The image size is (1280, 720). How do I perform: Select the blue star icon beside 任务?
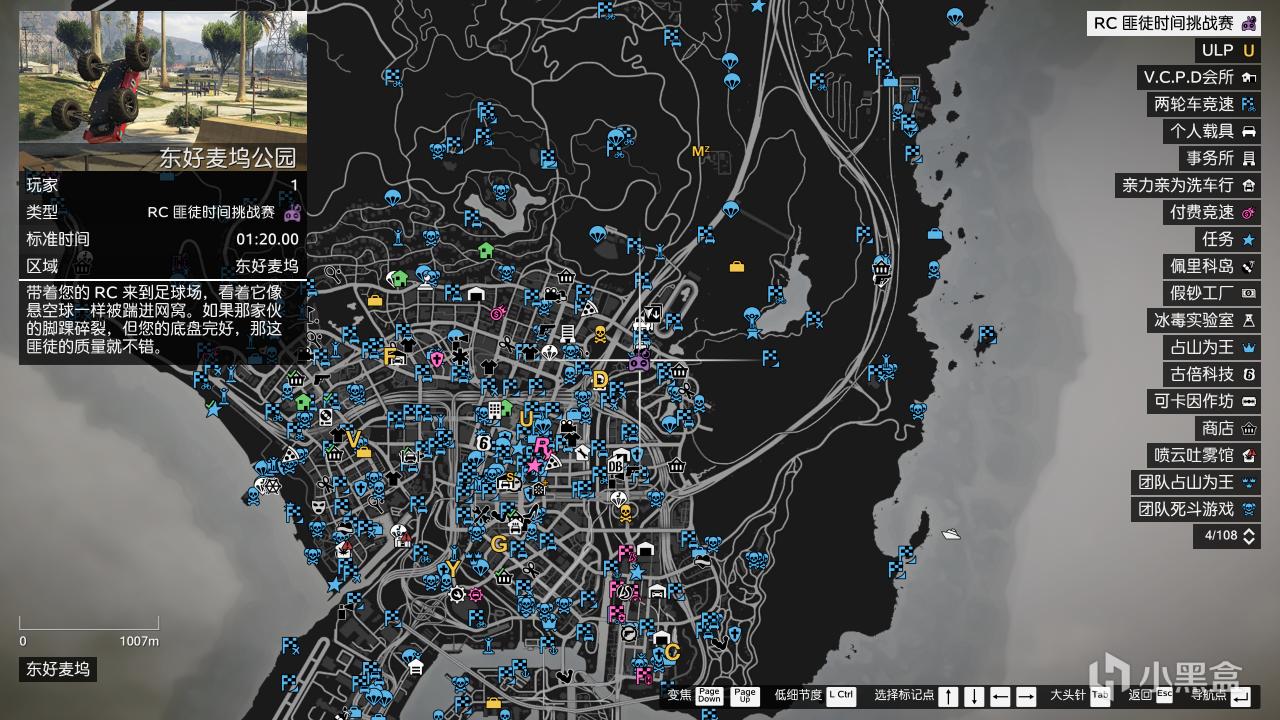point(1248,239)
